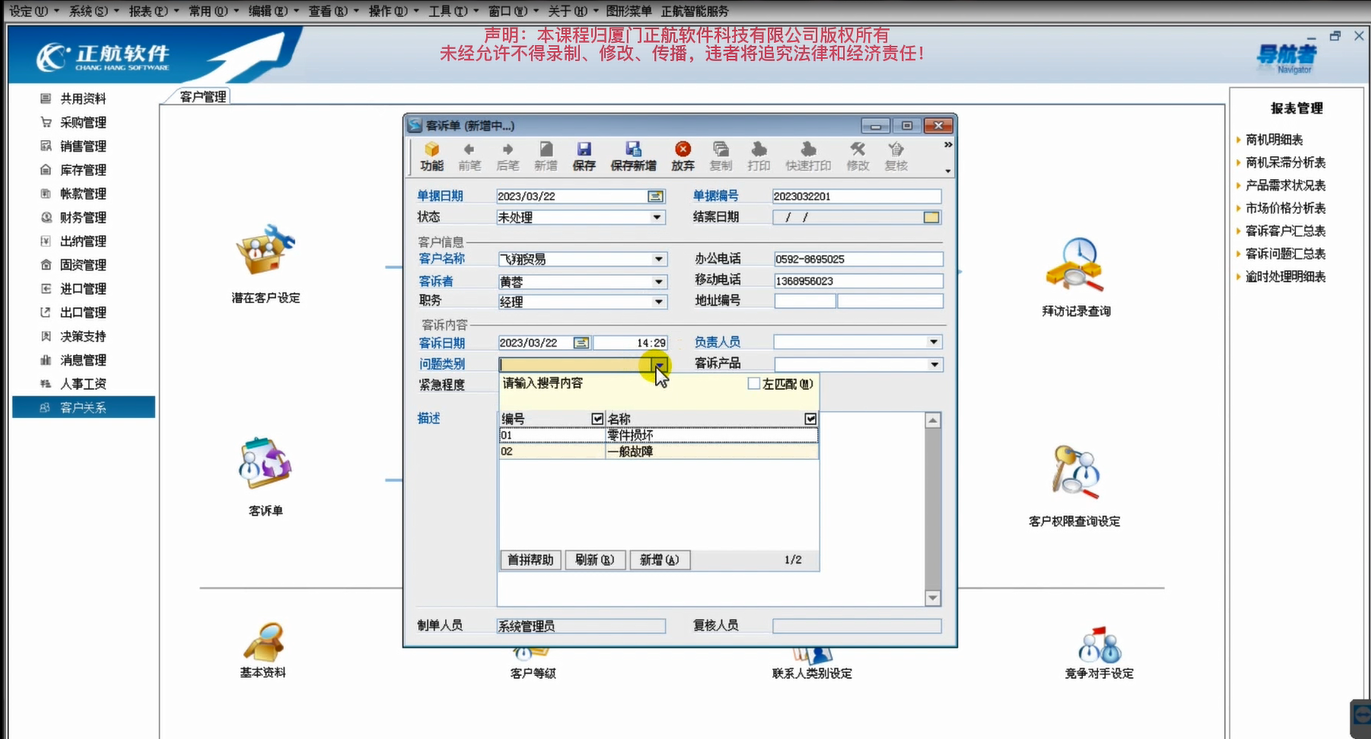Screen dimensions: 1371x739
Task: Click the 新增 toolbar icon
Action: (x=545, y=156)
